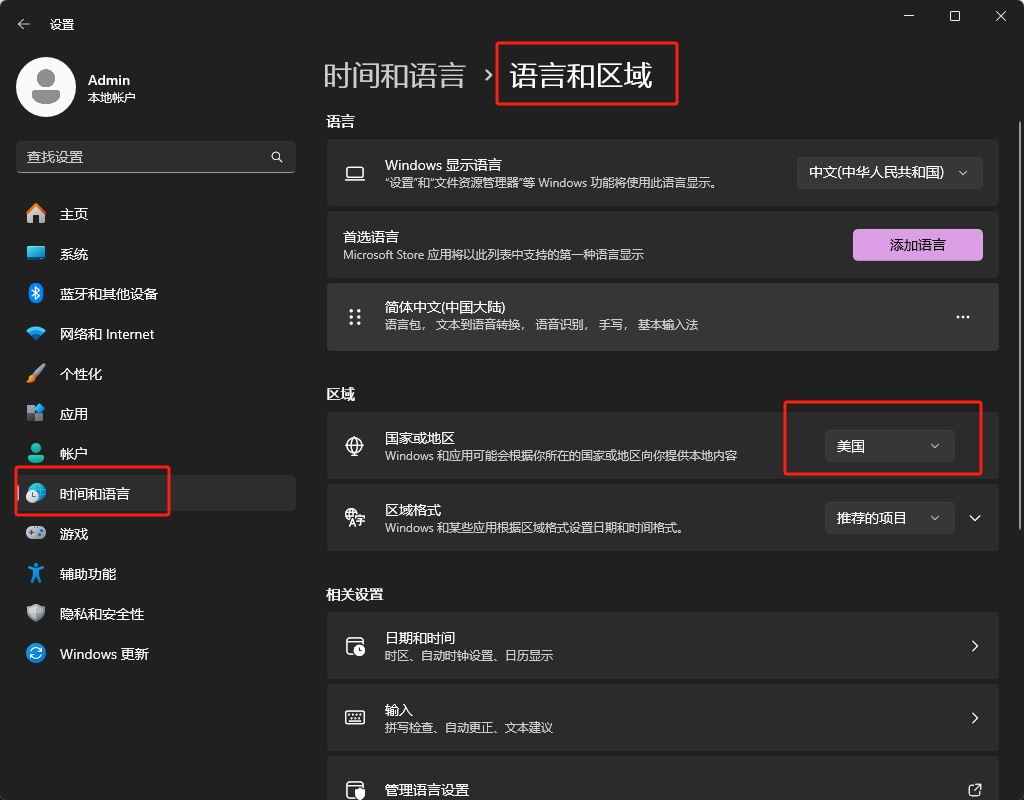This screenshot has height=800, width=1024.
Task: Click the magnifier icon in the search box
Action: (x=277, y=157)
